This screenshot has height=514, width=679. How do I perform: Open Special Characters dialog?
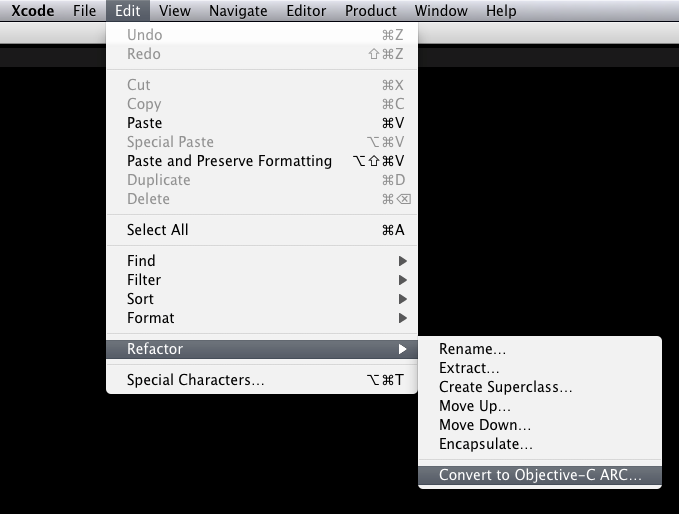196,380
